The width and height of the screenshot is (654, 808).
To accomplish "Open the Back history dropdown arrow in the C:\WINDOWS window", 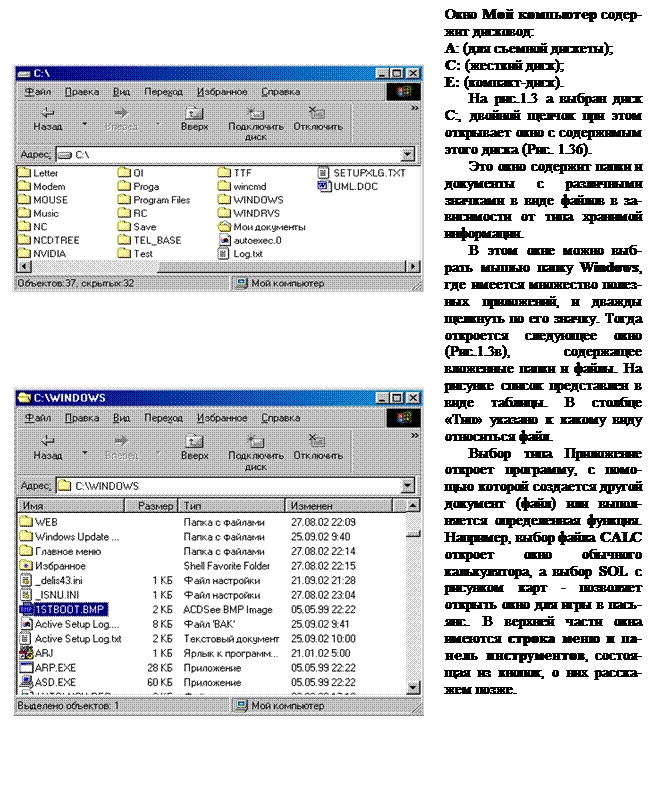I will coord(85,453).
